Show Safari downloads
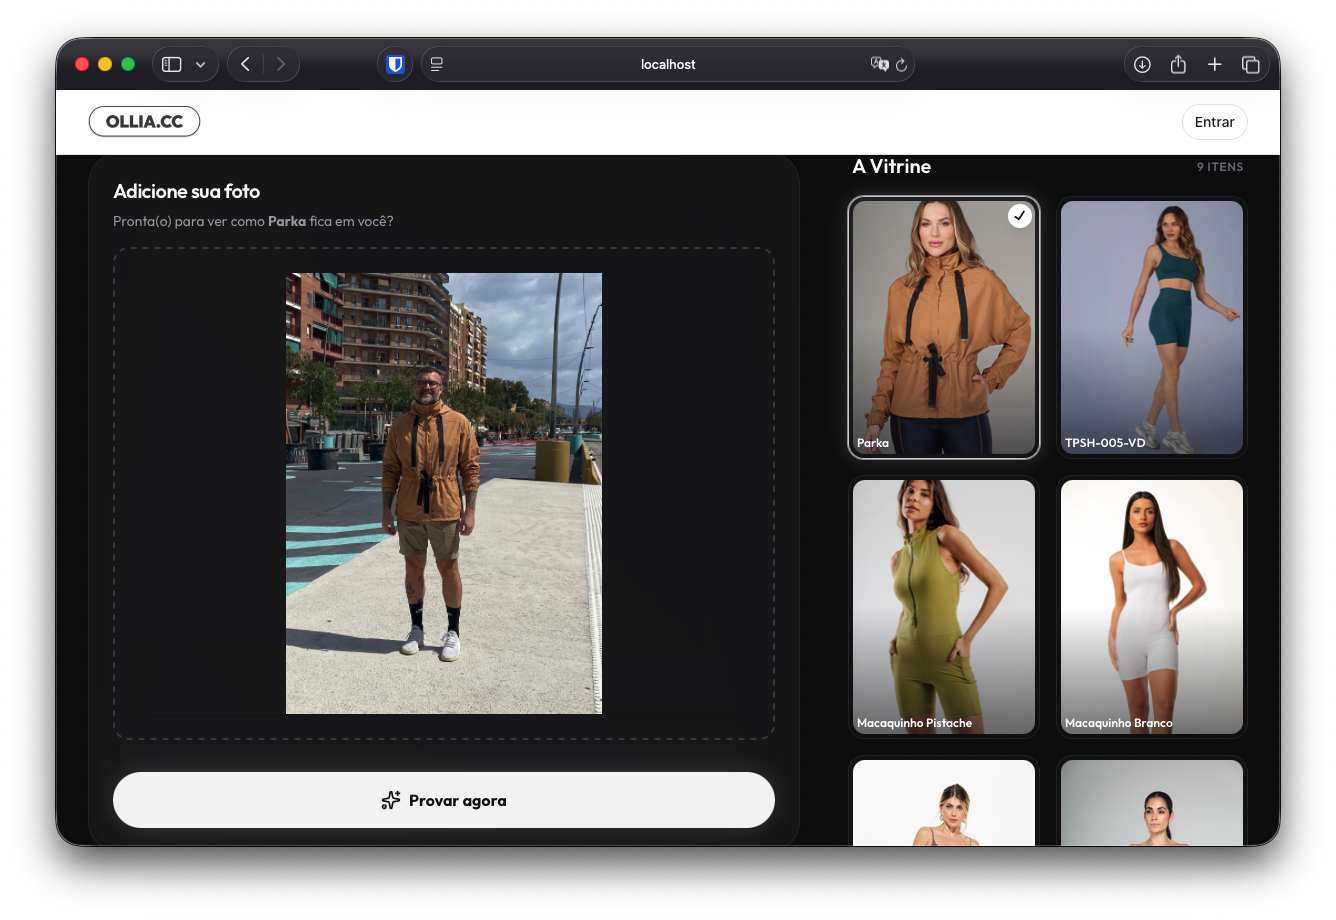Image resolution: width=1336 pixels, height=920 pixels. pos(1142,64)
